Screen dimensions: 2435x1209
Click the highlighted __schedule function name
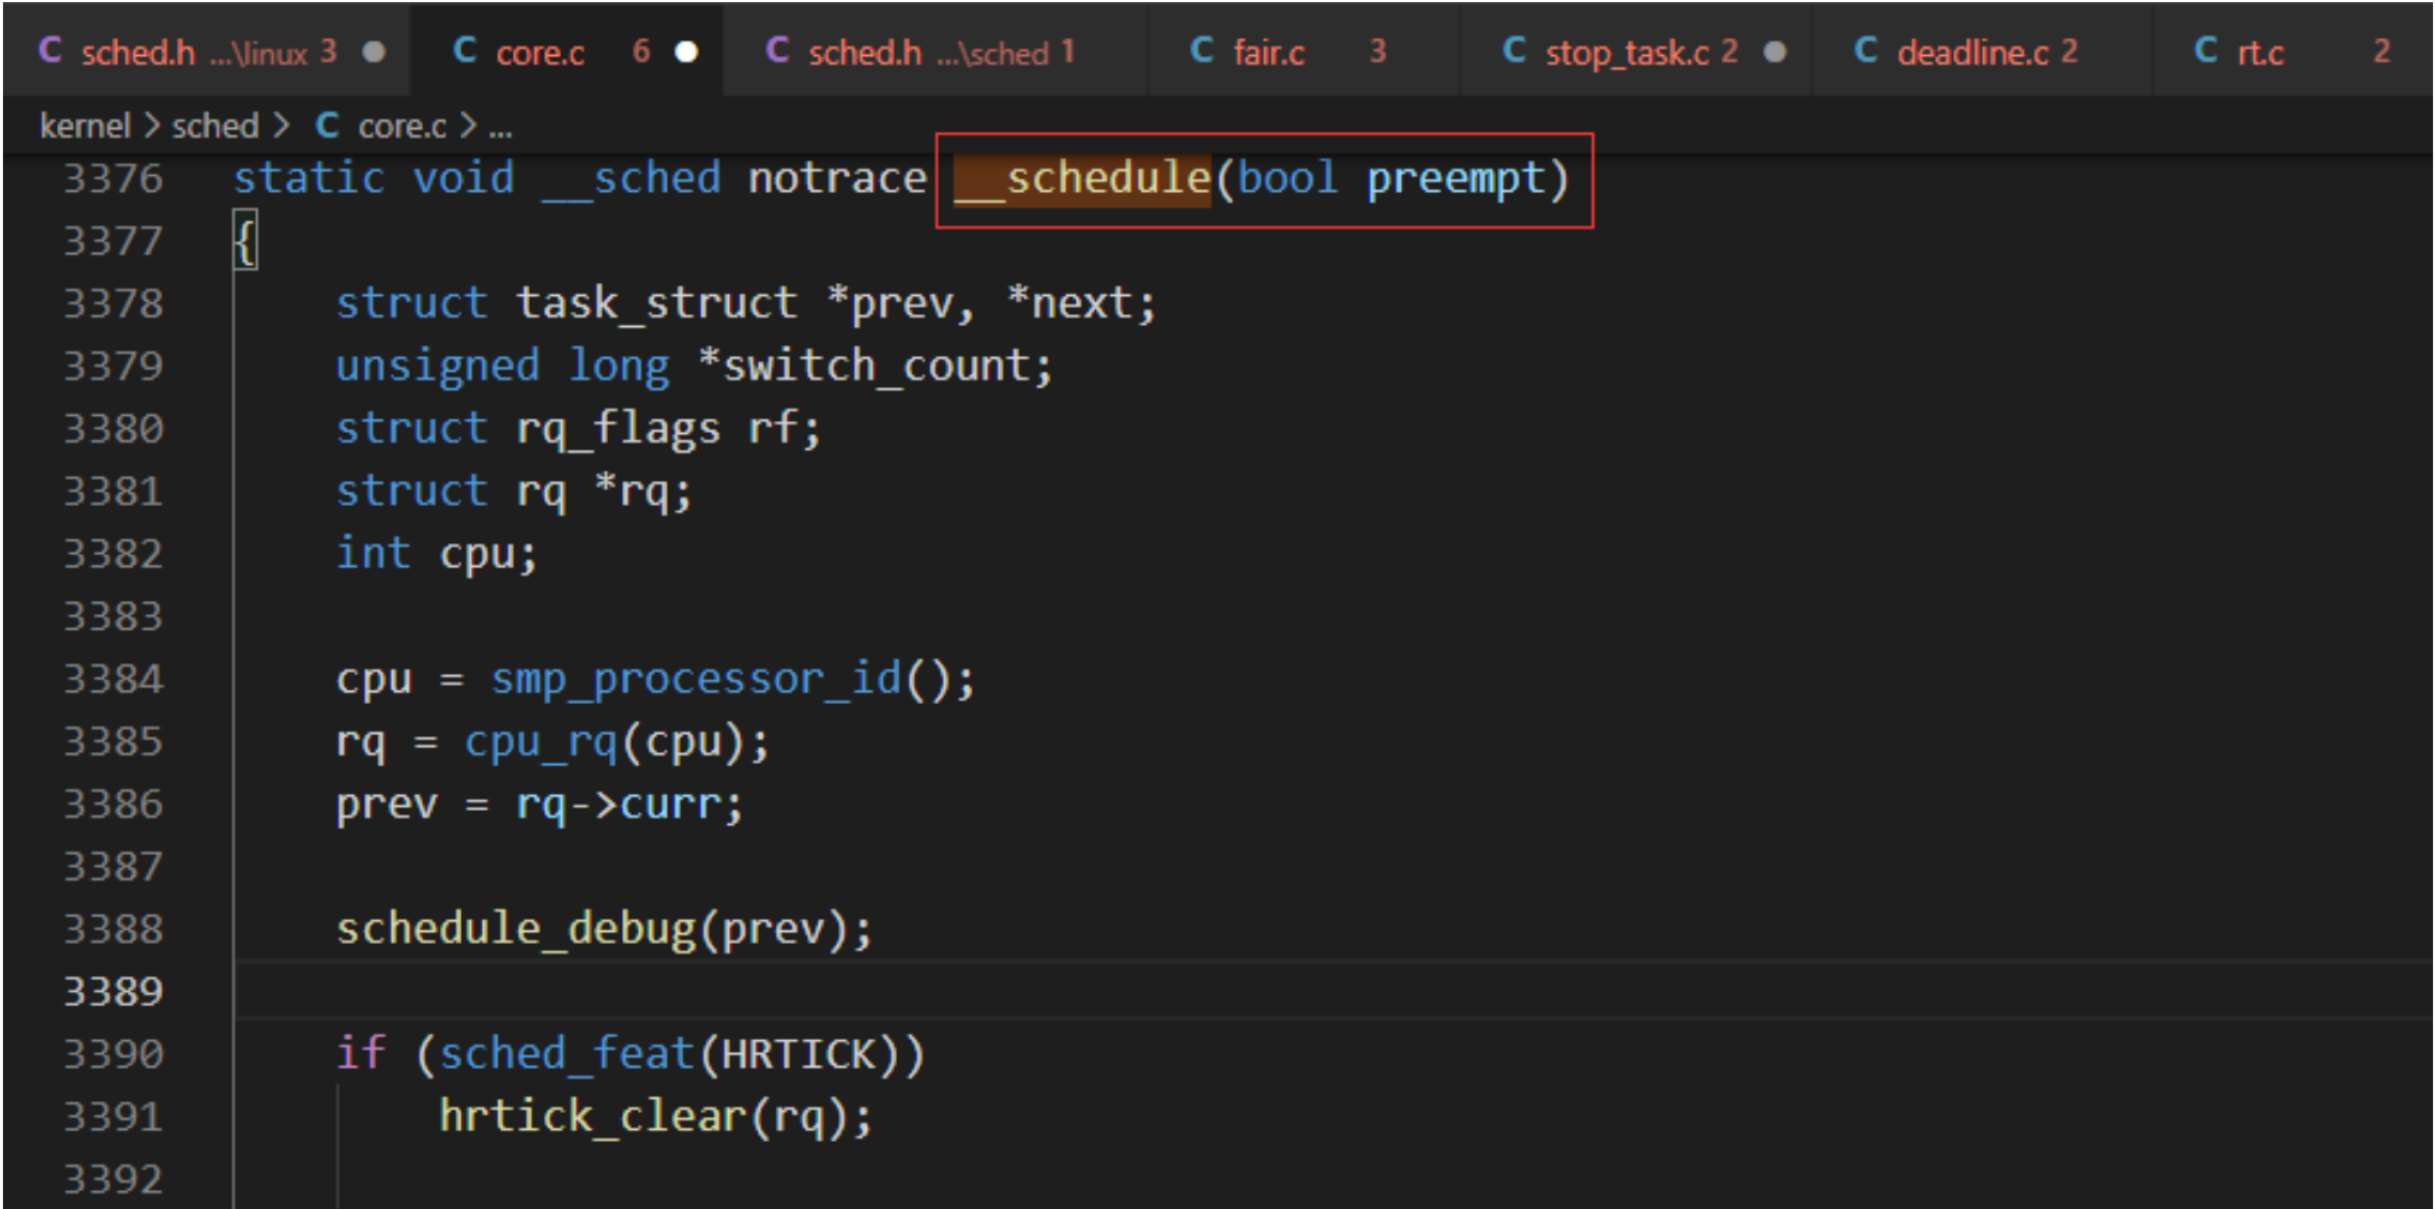pyautogui.click(x=1082, y=180)
